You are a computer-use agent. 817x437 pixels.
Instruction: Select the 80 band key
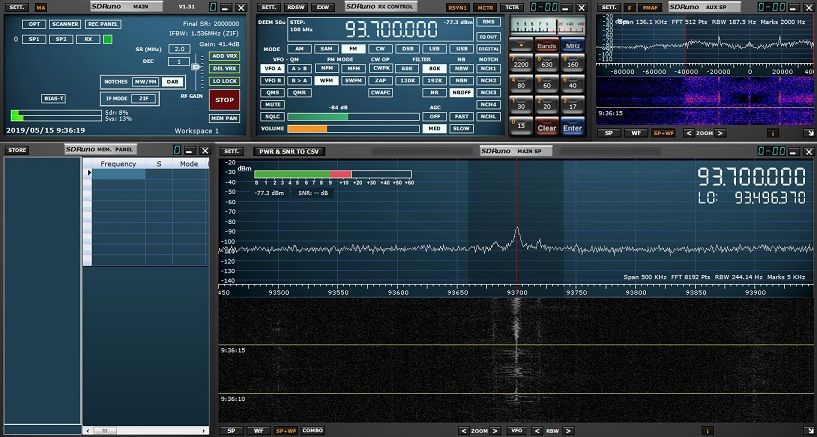coord(521,85)
